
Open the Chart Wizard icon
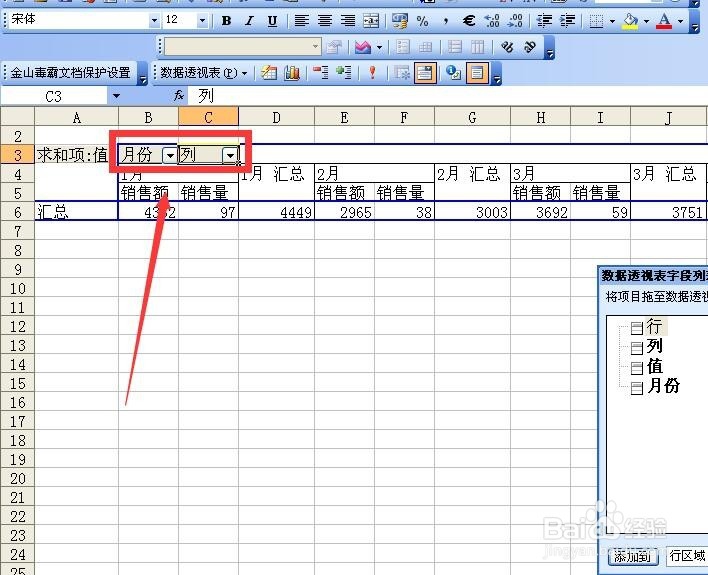292,73
